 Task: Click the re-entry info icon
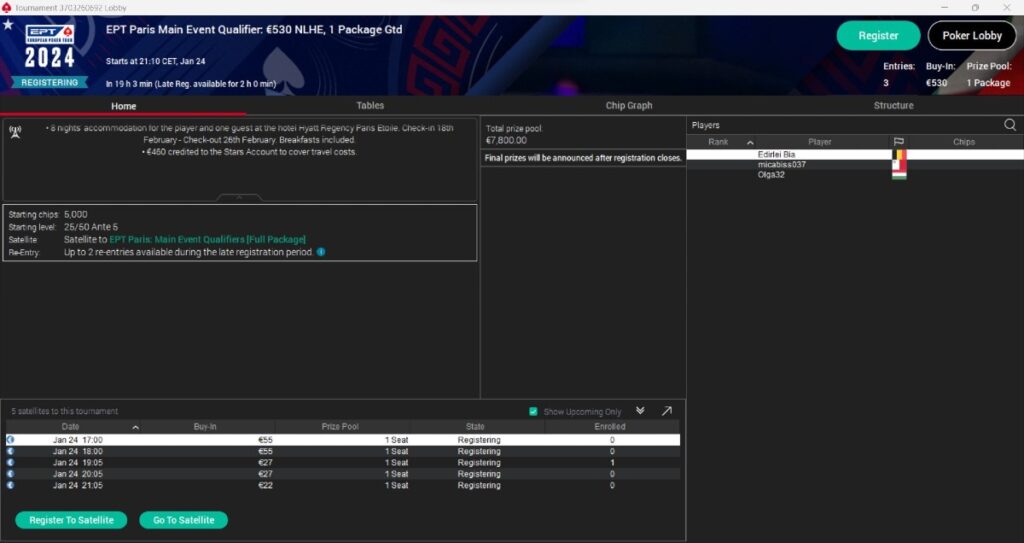pyautogui.click(x=321, y=252)
